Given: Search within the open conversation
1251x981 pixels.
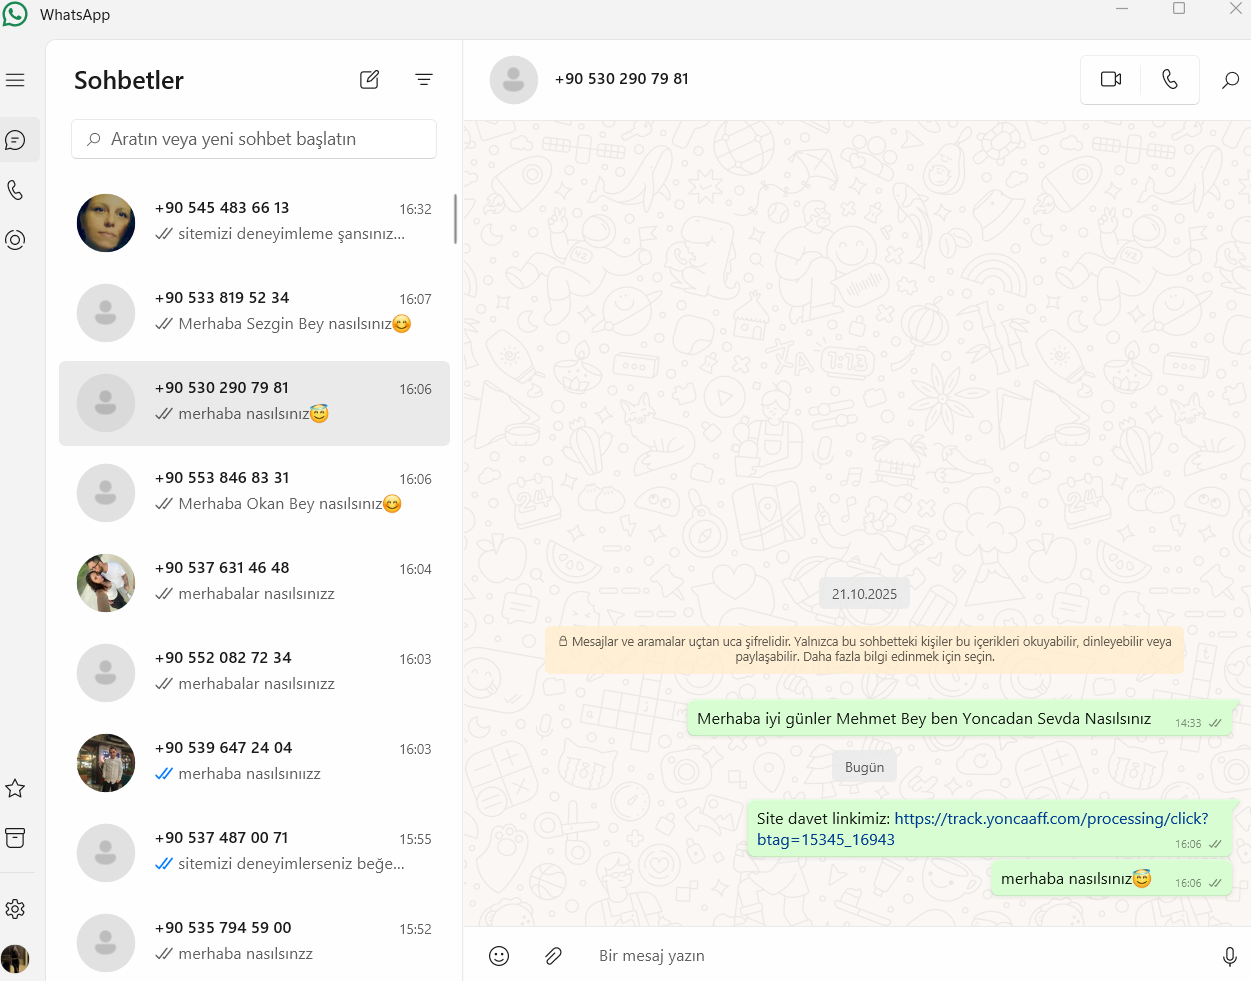Looking at the screenshot, I should point(1230,79).
